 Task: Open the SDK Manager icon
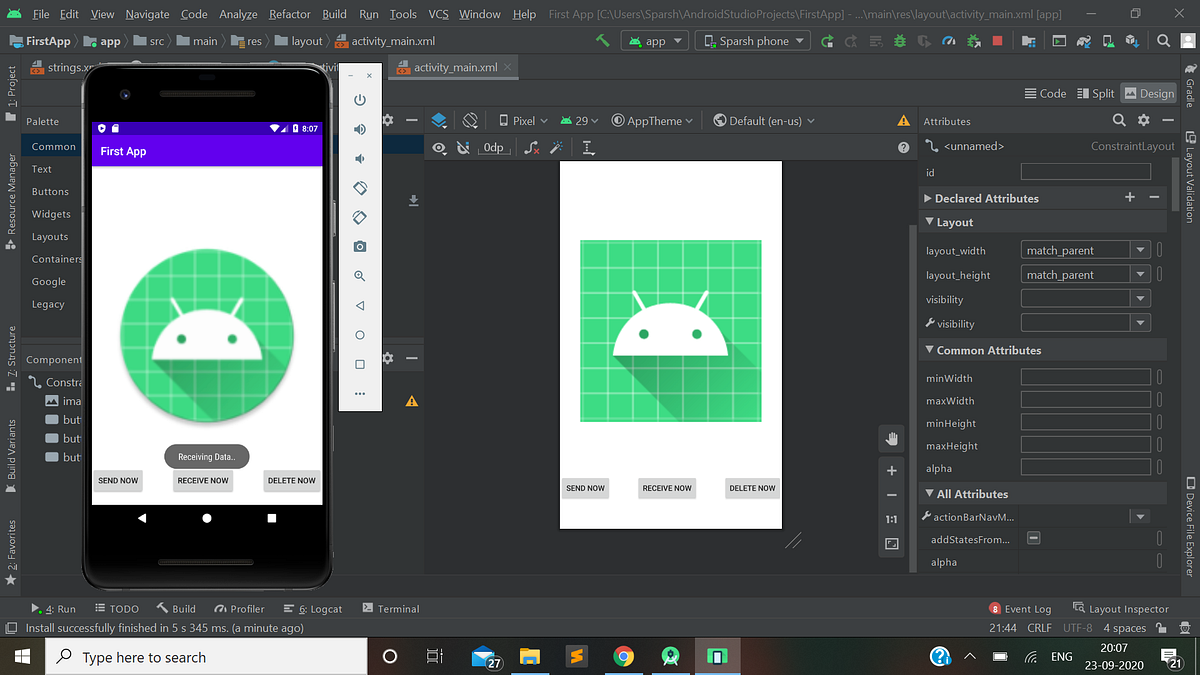pos(1131,41)
